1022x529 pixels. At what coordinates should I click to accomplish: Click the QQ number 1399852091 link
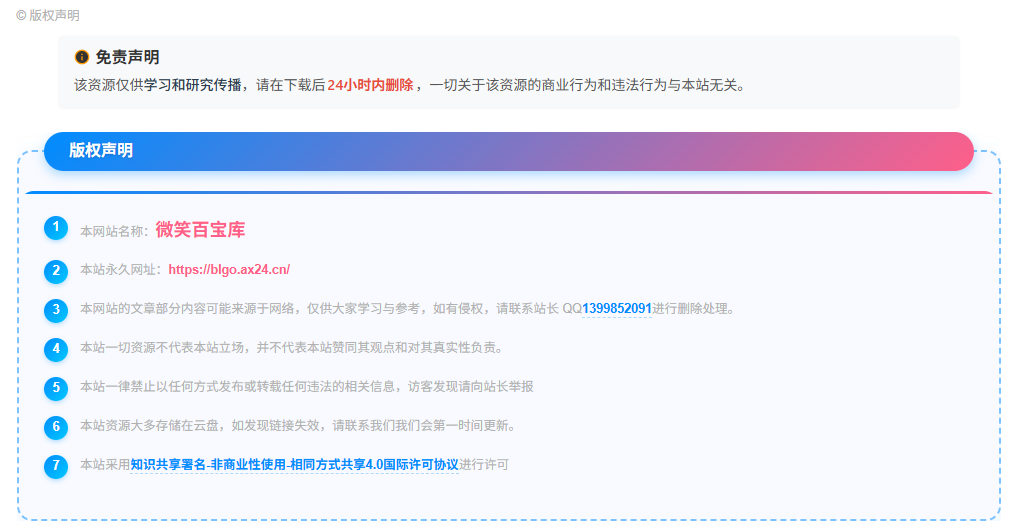click(617, 309)
